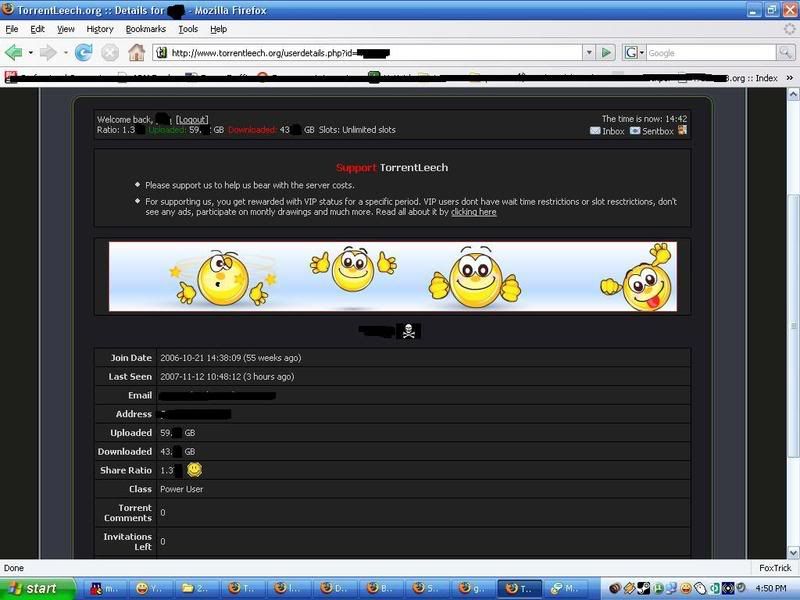Open the search engine selector dropdown arrow
Image resolution: width=800 pixels, height=600 pixels.
641,53
